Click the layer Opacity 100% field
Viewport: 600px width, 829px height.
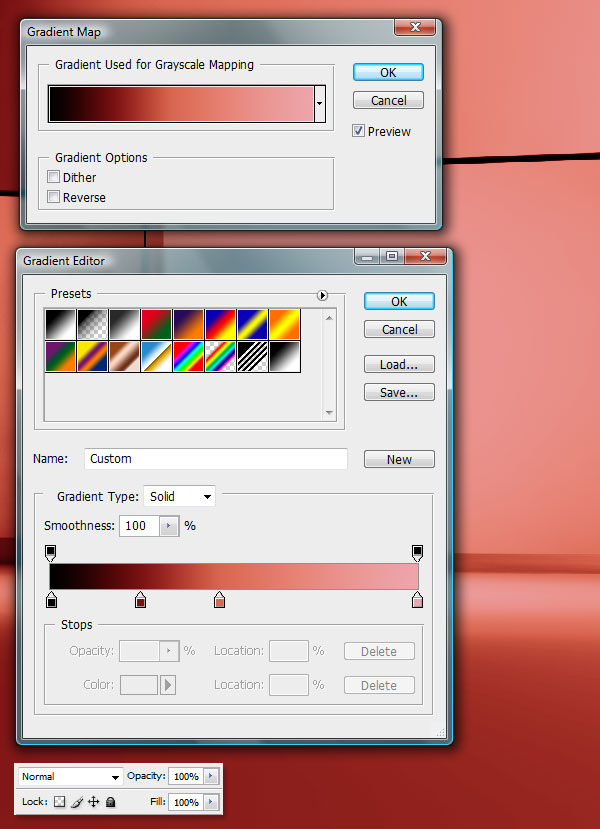click(186, 777)
